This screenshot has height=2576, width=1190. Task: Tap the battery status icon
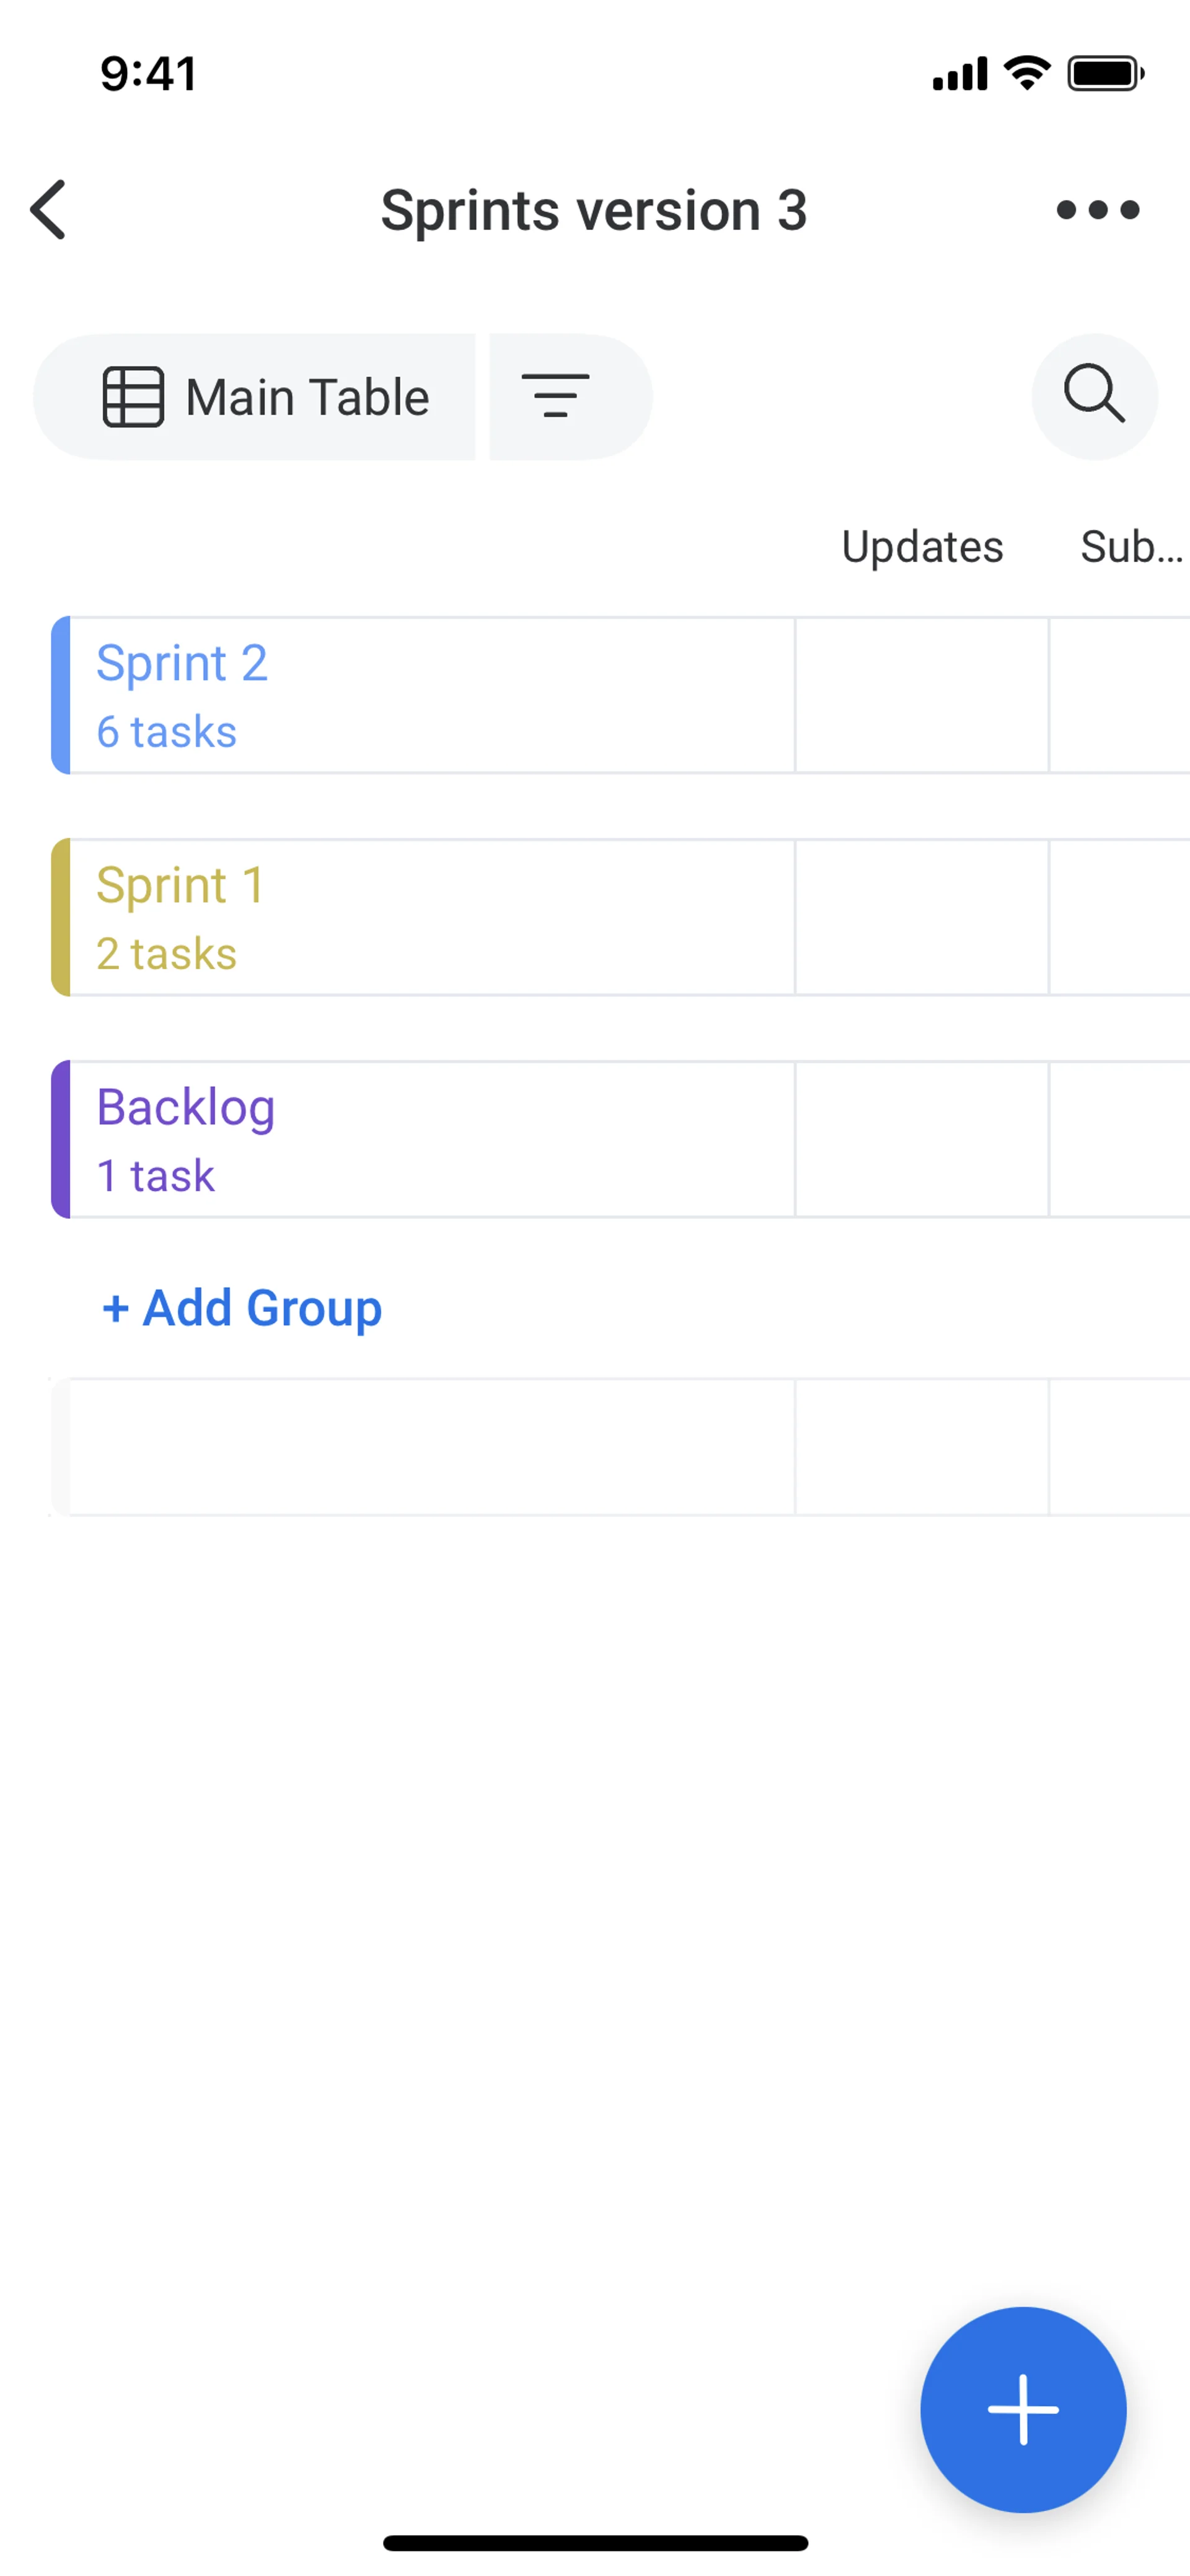tap(1105, 74)
